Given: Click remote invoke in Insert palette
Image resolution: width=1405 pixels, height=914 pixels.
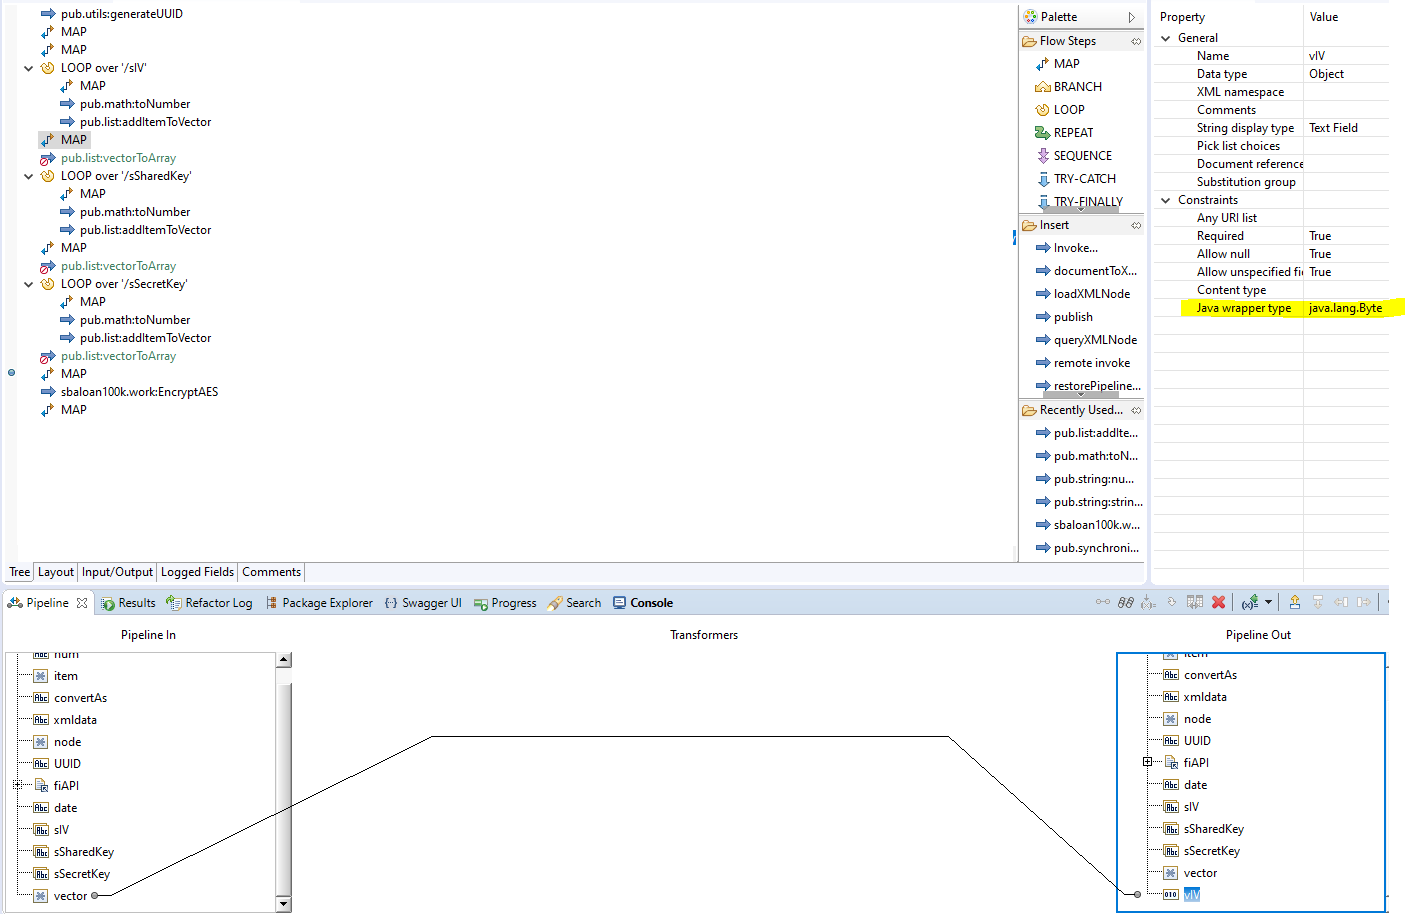Looking at the screenshot, I should (1083, 363).
